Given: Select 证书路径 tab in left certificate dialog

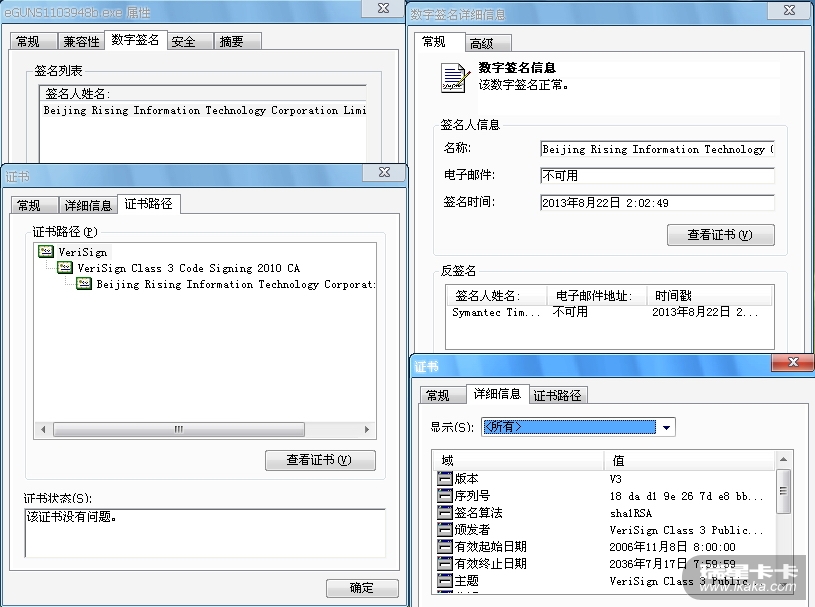Looking at the screenshot, I should [x=149, y=204].
